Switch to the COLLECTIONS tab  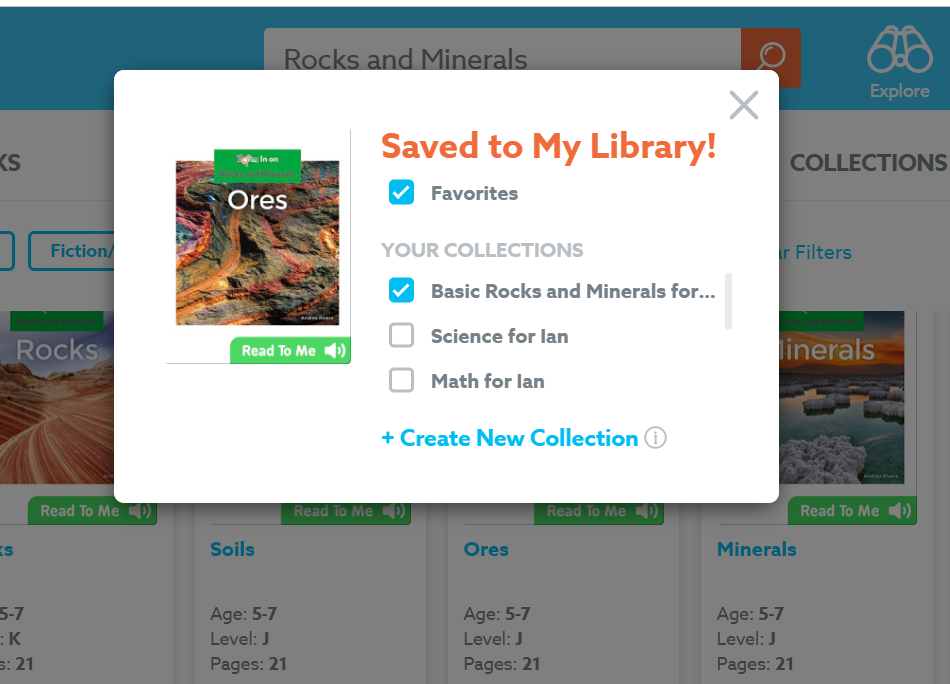point(868,161)
